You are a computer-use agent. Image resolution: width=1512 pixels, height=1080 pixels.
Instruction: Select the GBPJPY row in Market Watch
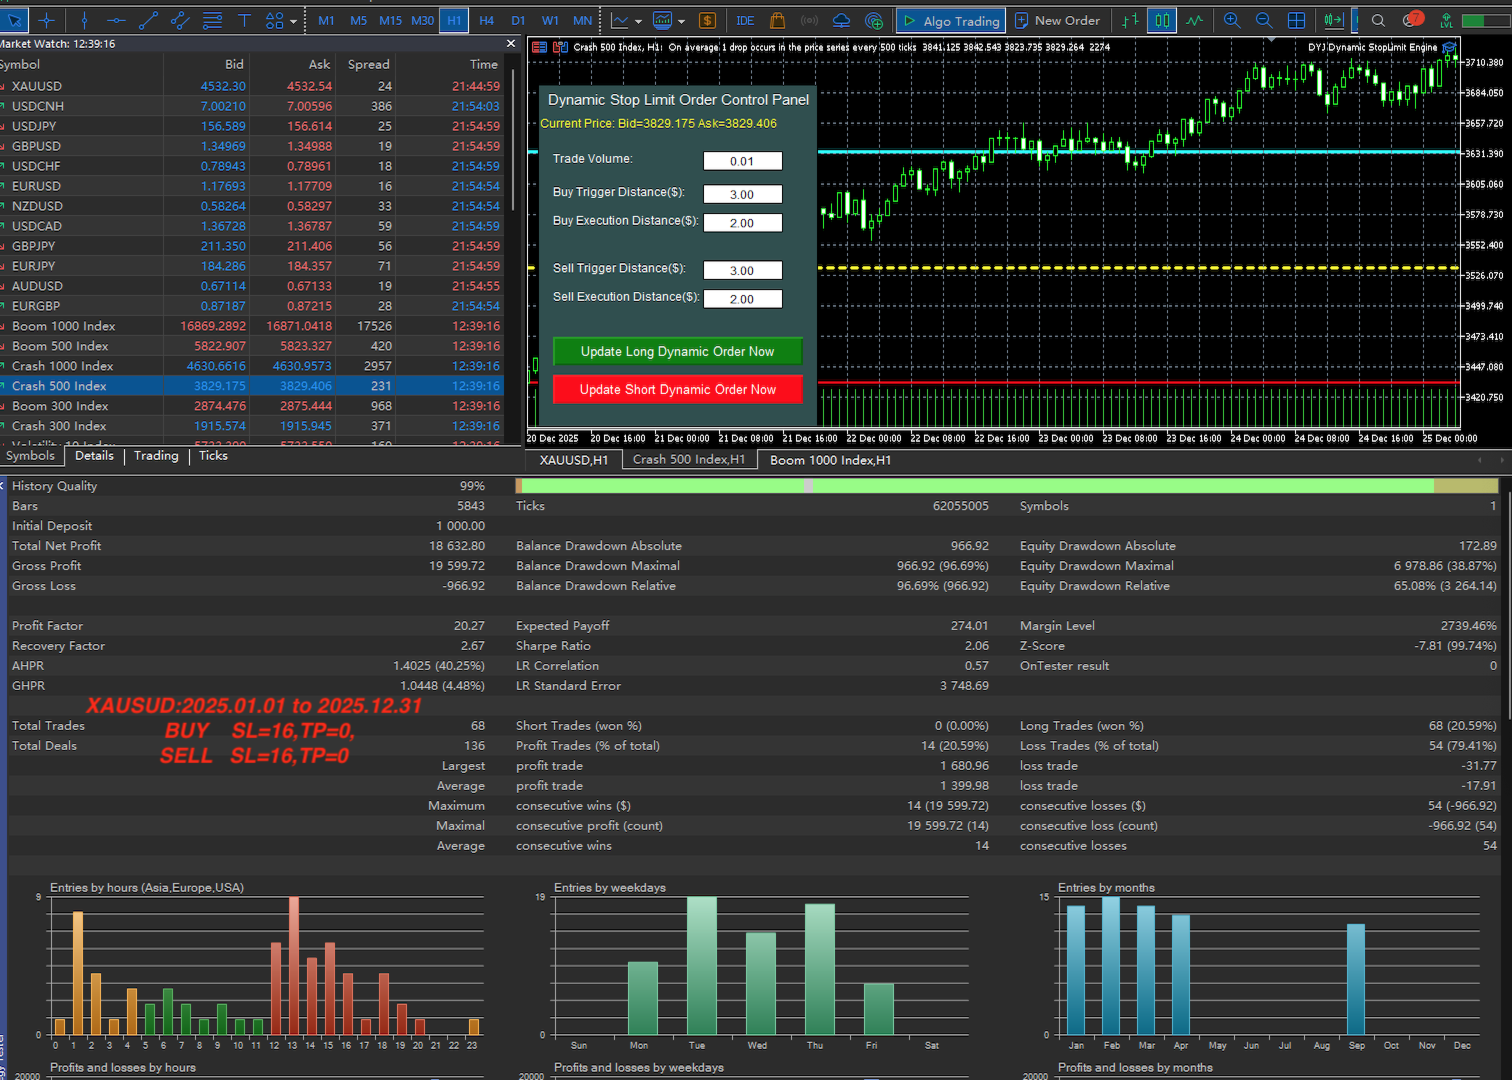pyautogui.click(x=252, y=246)
